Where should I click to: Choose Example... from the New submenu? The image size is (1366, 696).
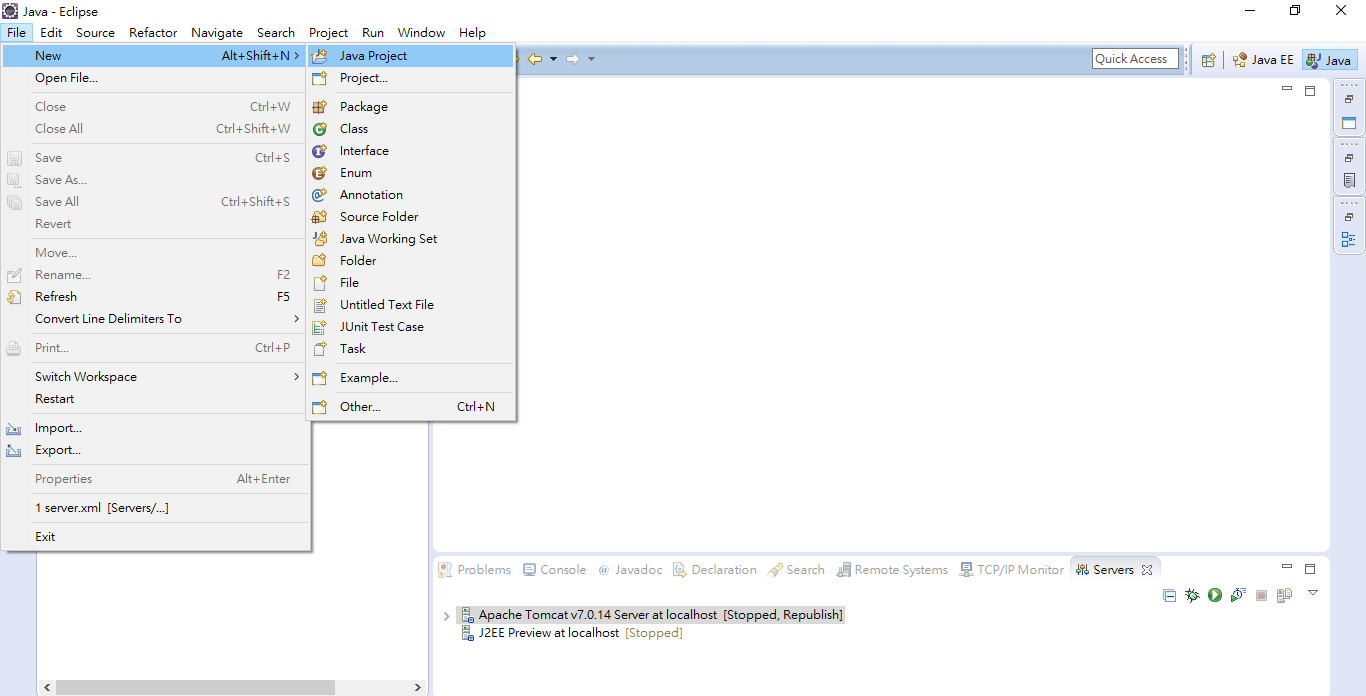(410, 378)
